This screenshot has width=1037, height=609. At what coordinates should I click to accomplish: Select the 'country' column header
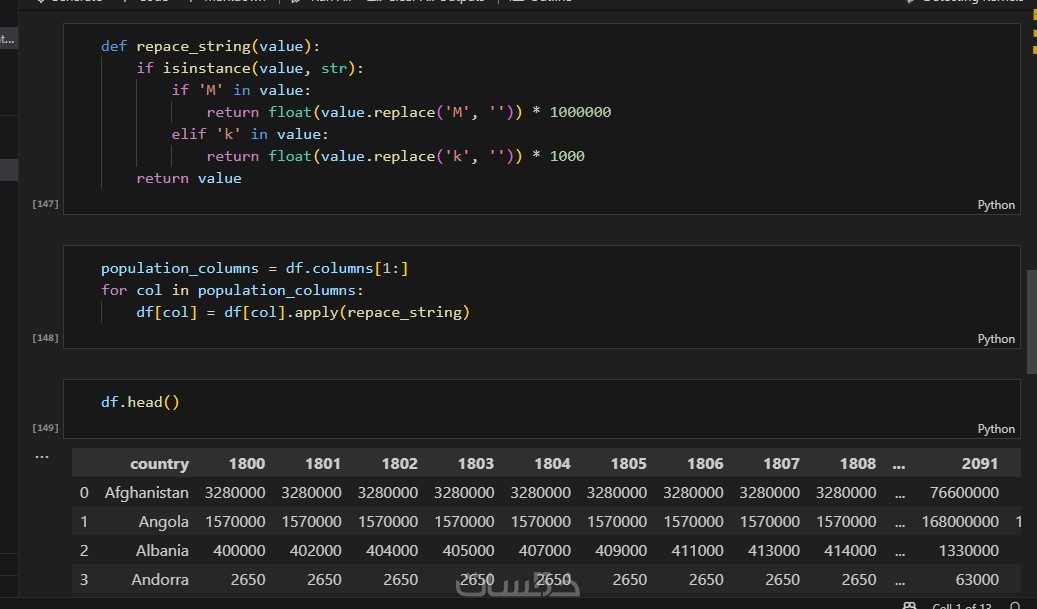click(x=159, y=464)
